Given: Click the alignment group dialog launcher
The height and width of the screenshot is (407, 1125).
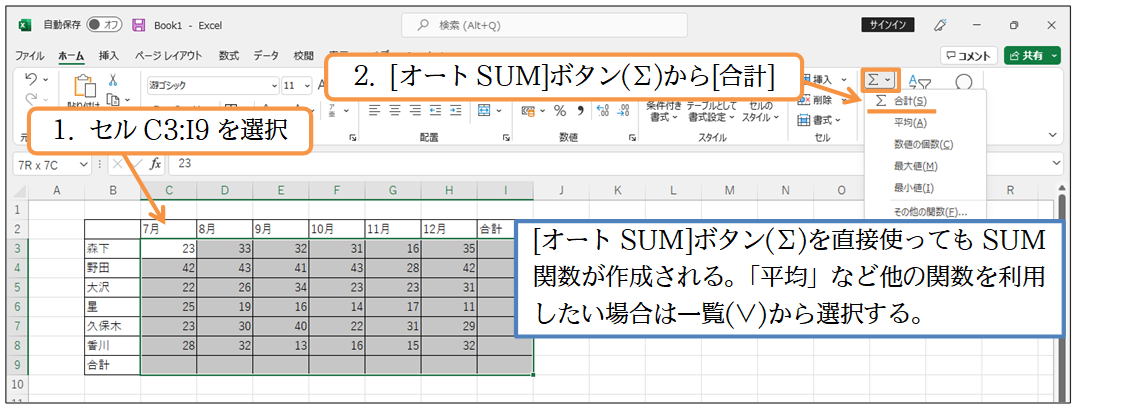Looking at the screenshot, I should point(507,137).
